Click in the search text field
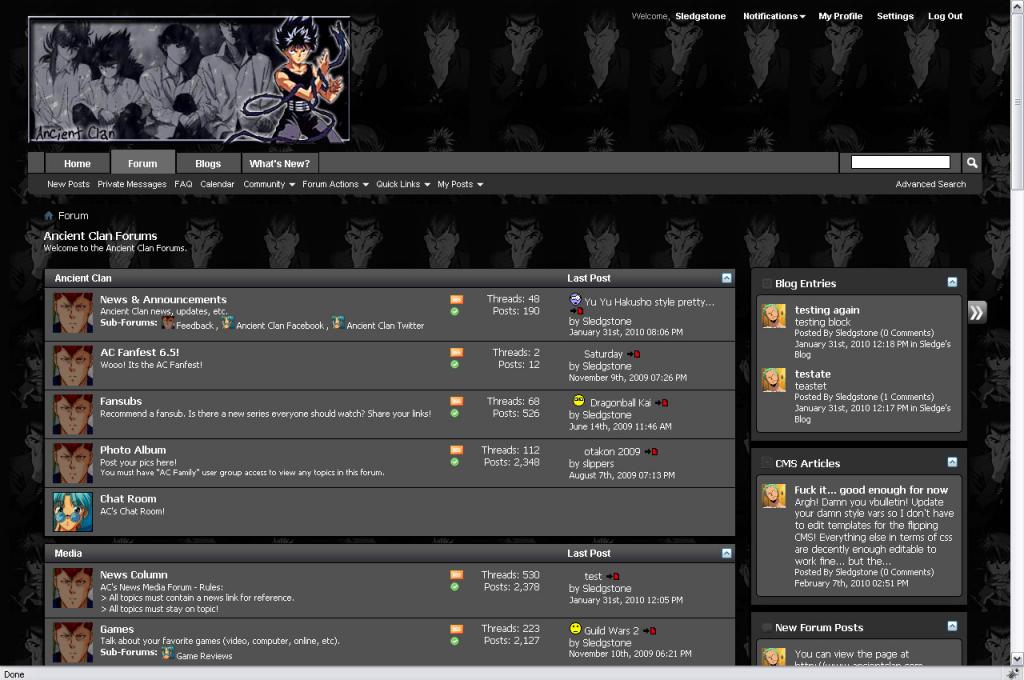The height and width of the screenshot is (680, 1024). tap(901, 162)
